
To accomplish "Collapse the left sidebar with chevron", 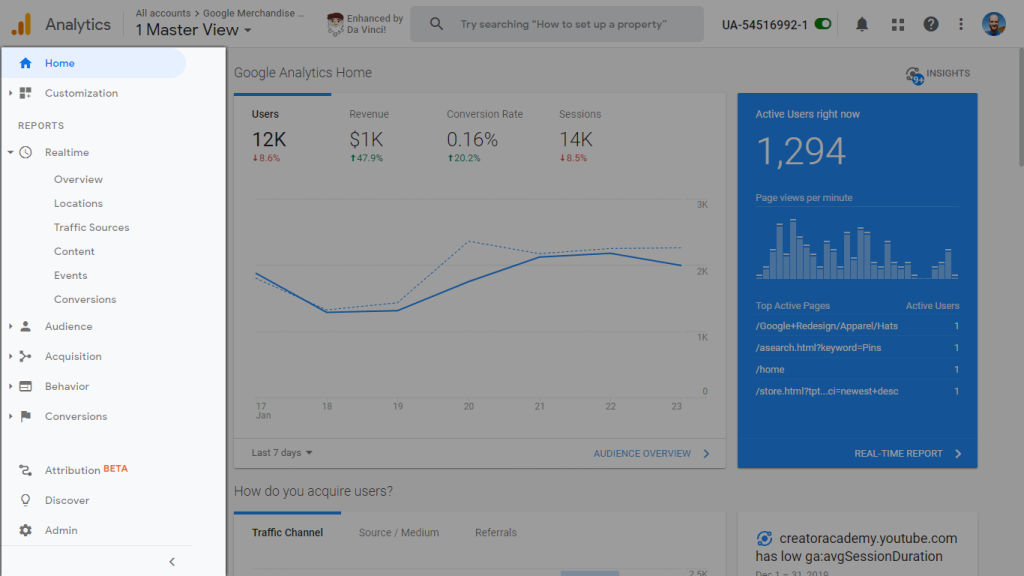I will [x=172, y=562].
